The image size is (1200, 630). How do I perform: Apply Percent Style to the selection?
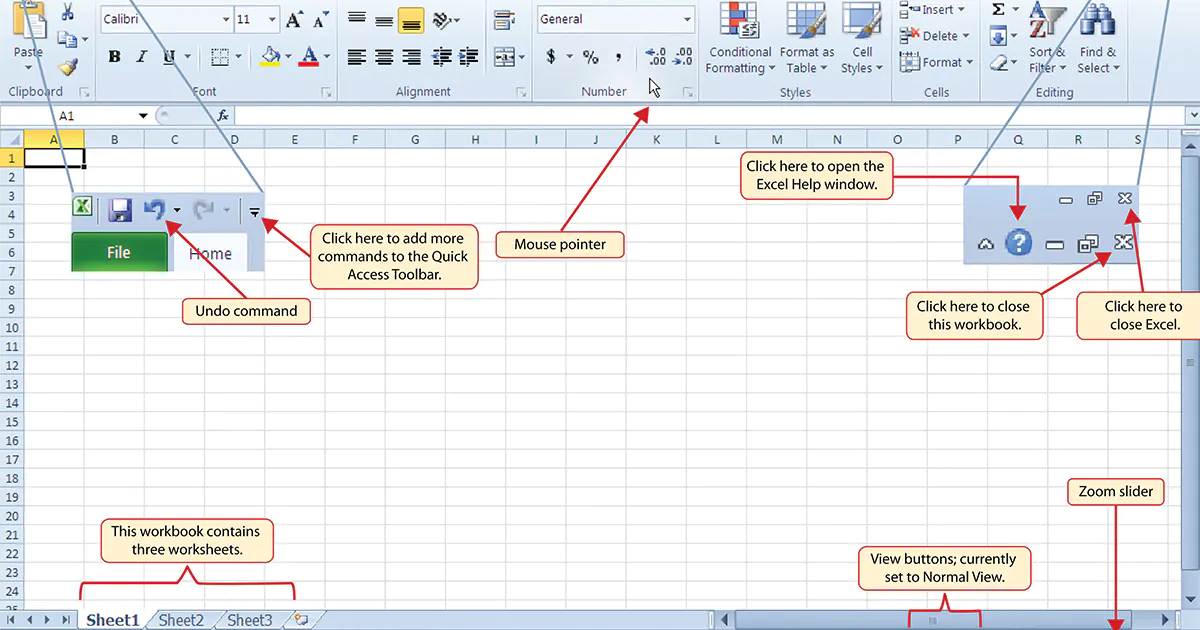point(591,57)
